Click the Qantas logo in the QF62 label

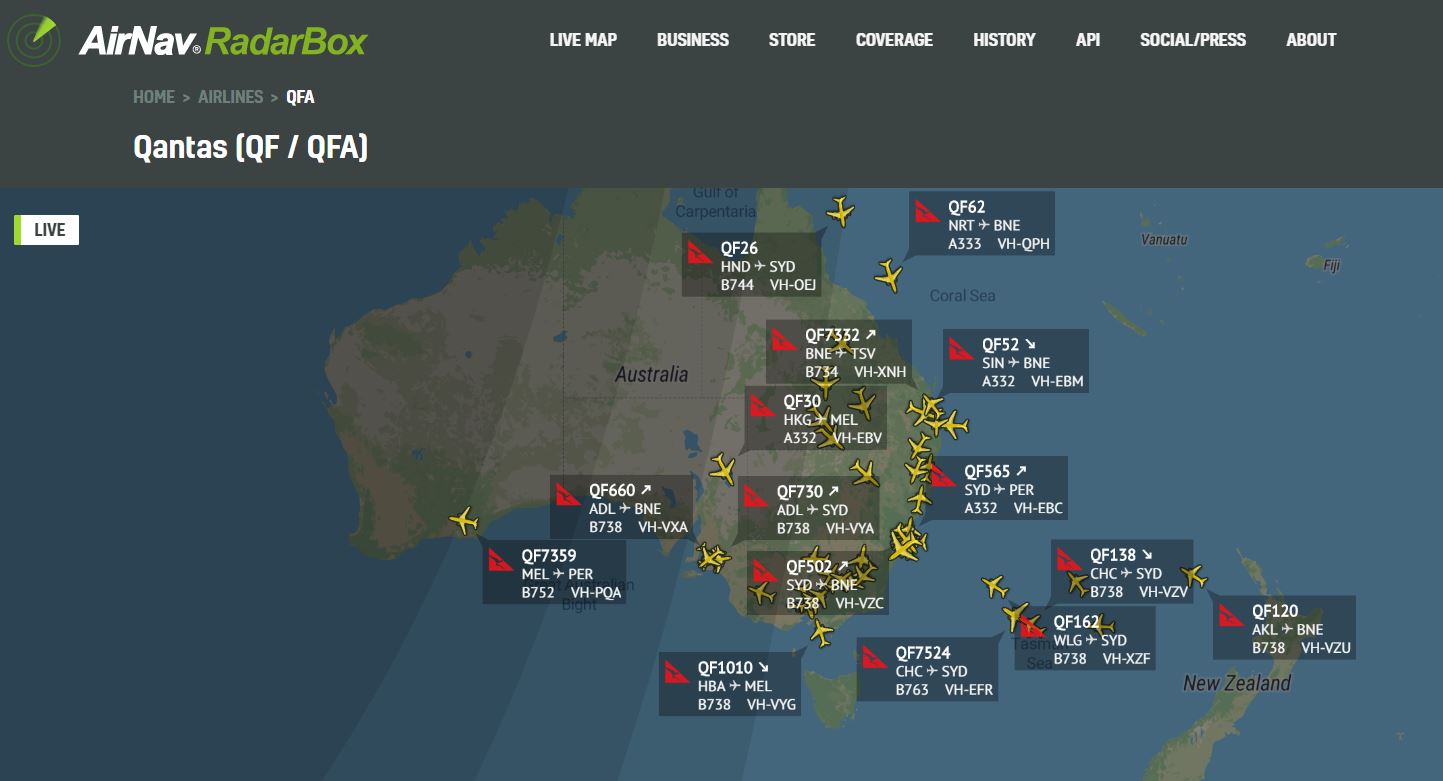(927, 211)
